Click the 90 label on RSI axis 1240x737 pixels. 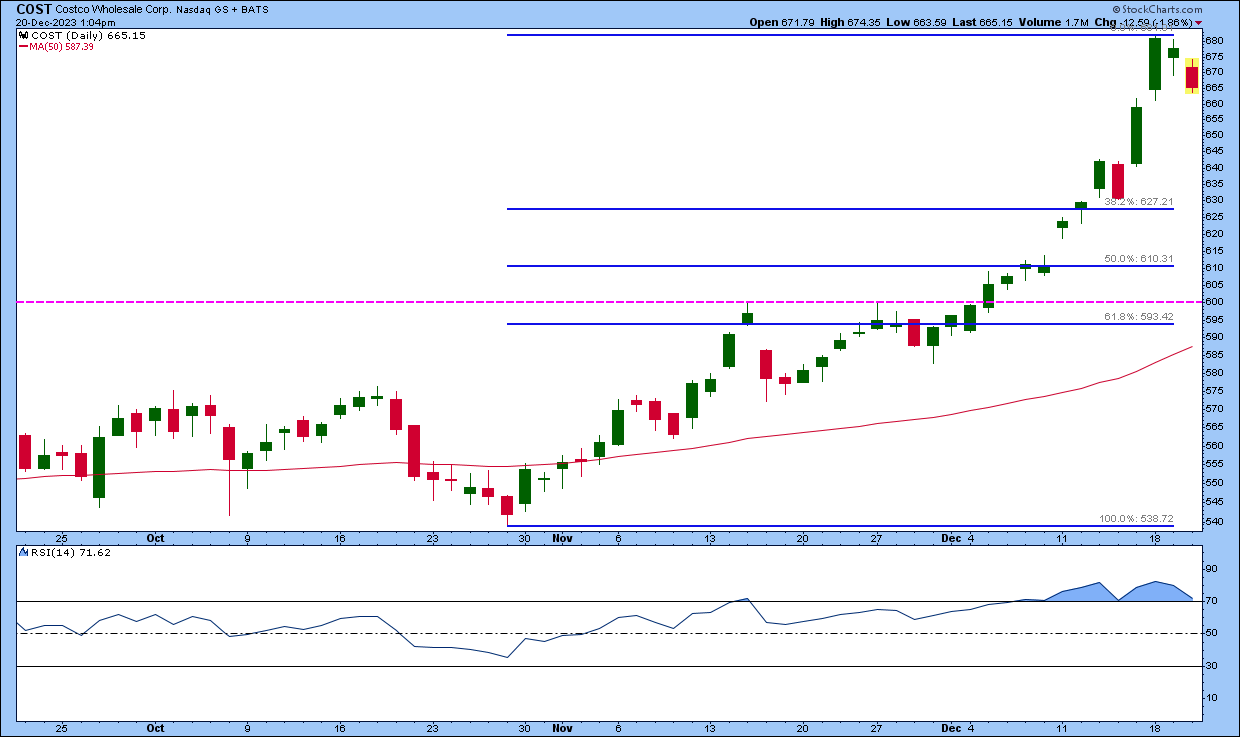pos(1213,569)
